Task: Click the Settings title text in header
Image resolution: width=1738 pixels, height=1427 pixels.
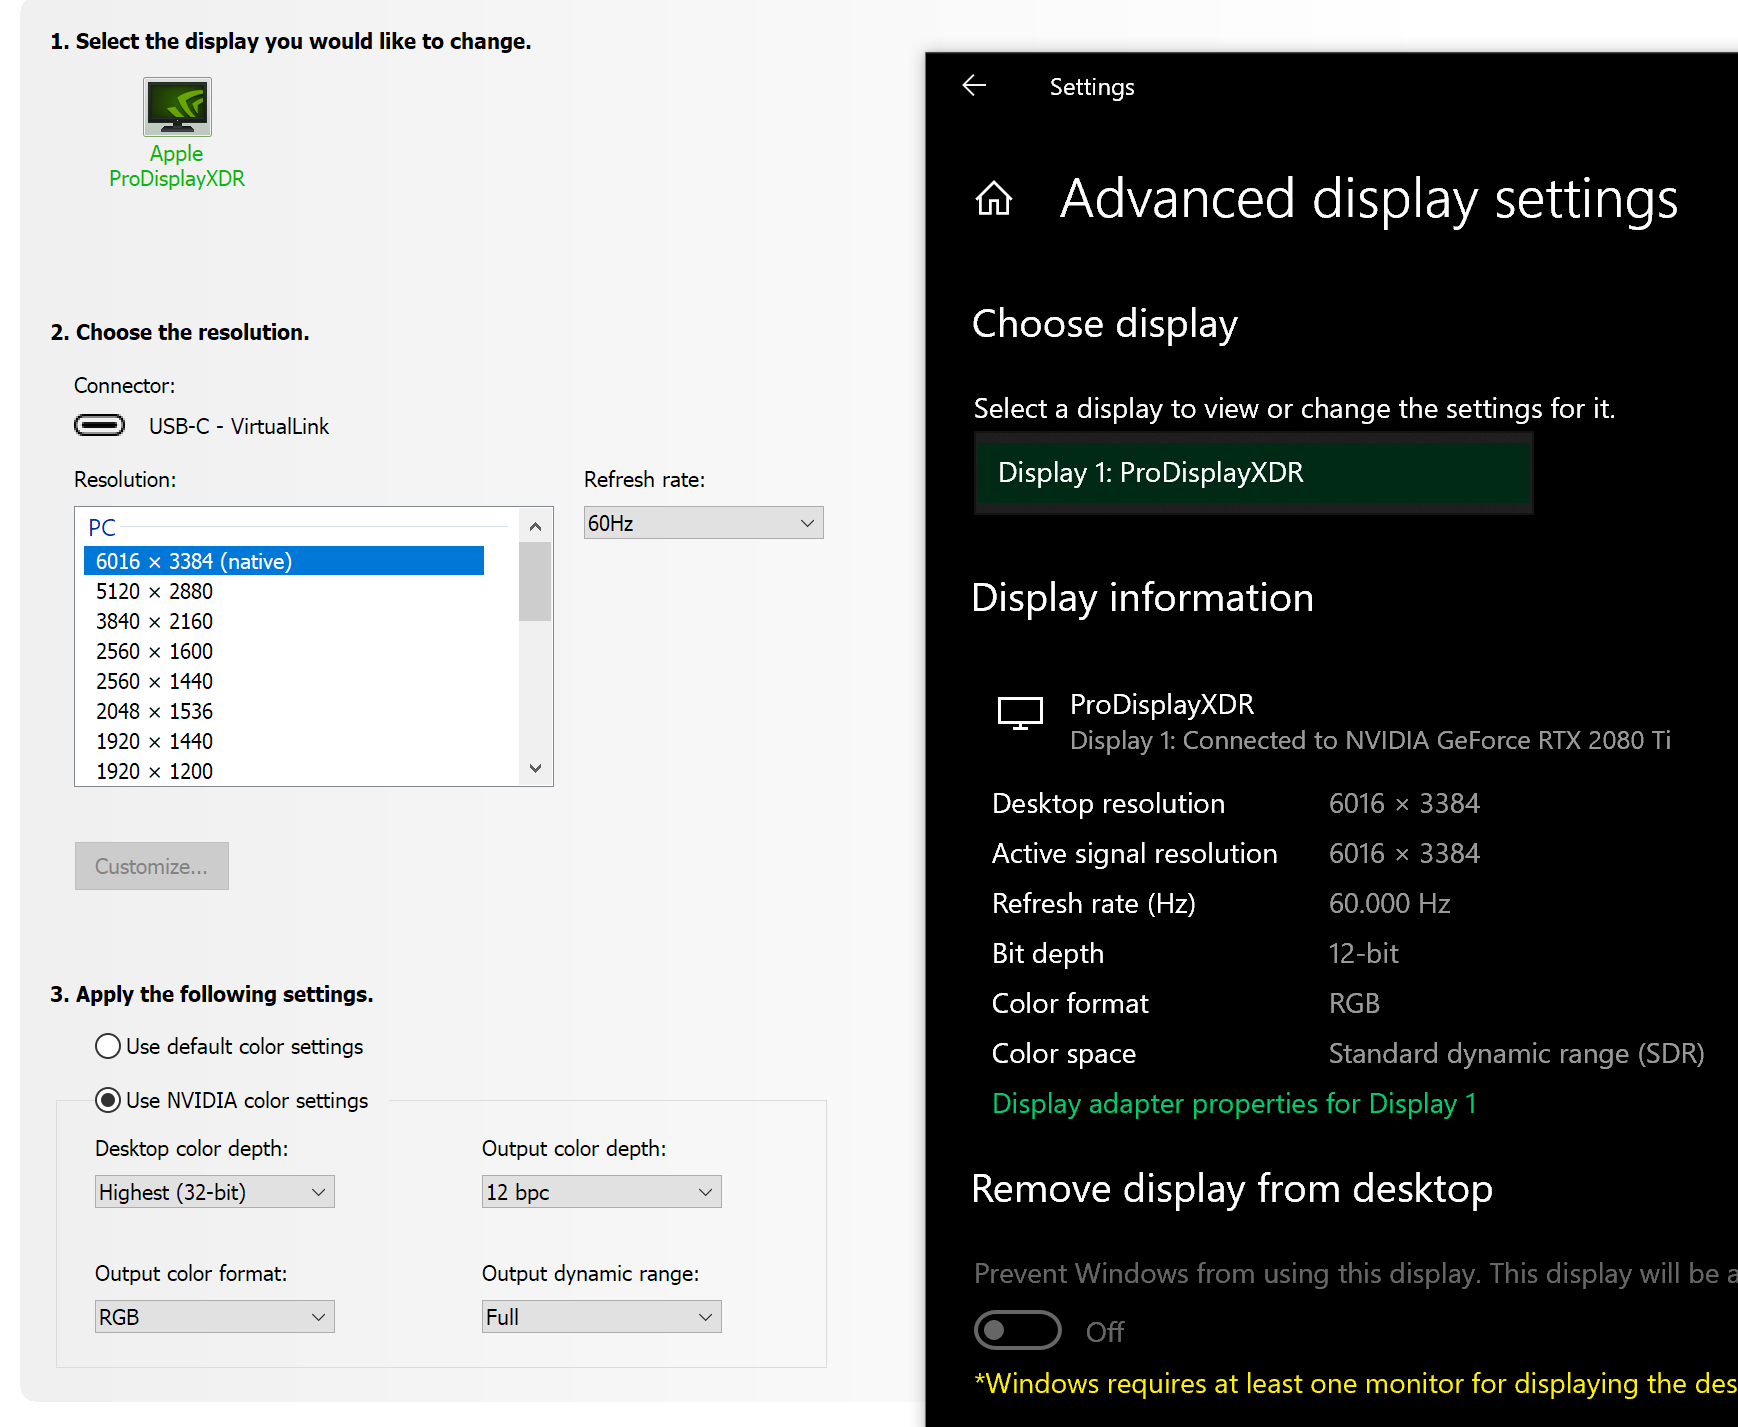Action: (x=1092, y=87)
